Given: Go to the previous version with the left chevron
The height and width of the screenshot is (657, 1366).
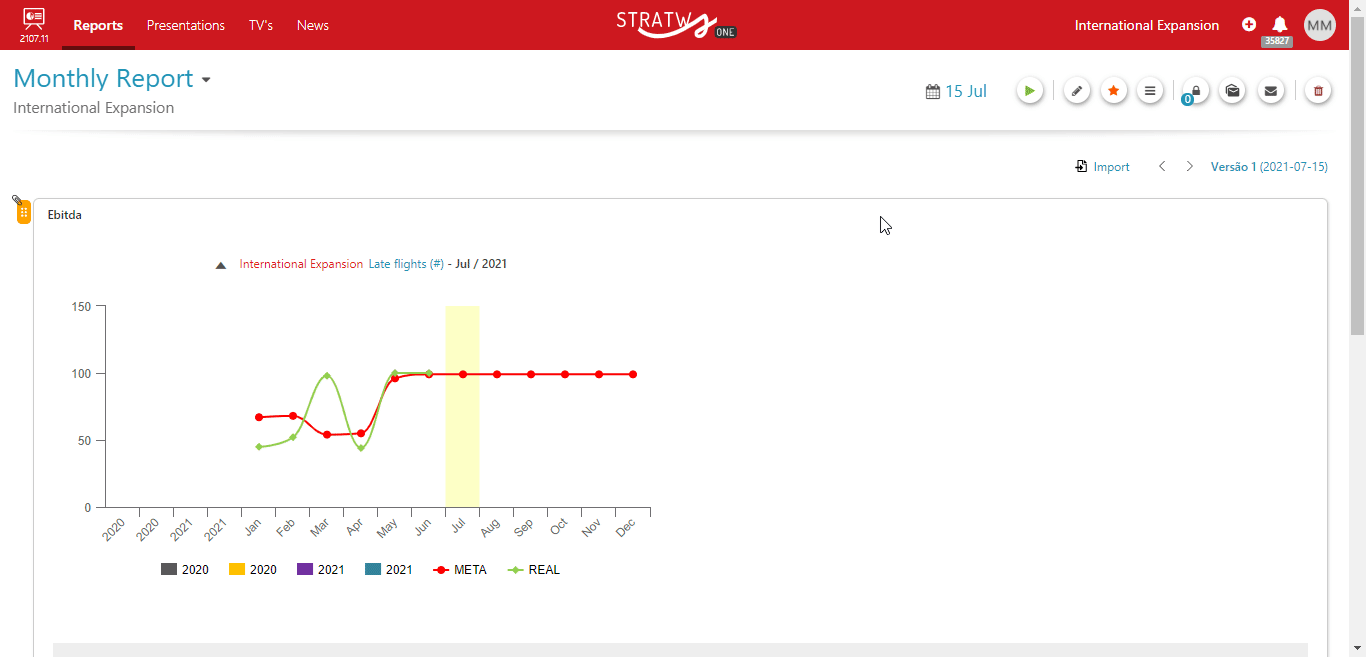Looking at the screenshot, I should coord(1162,166).
